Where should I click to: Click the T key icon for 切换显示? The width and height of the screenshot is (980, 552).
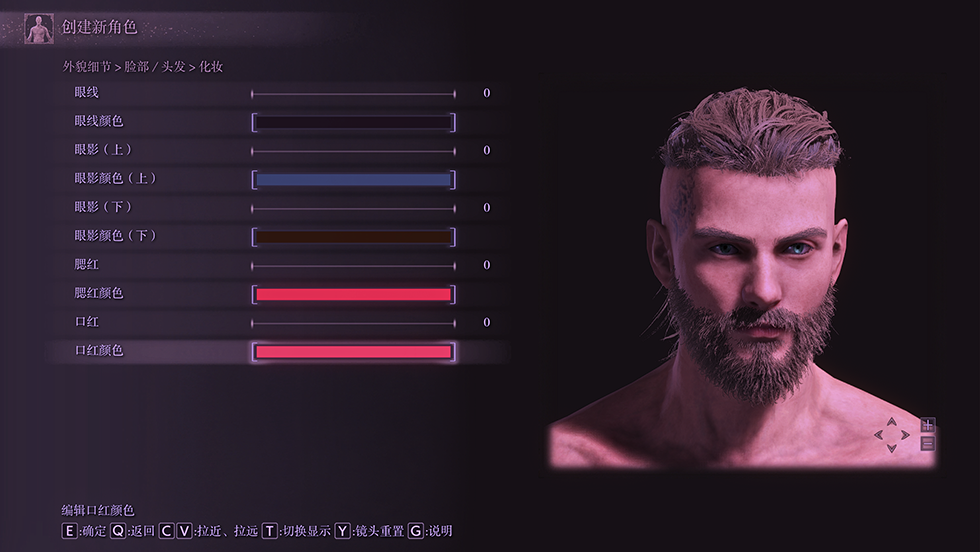coord(269,531)
